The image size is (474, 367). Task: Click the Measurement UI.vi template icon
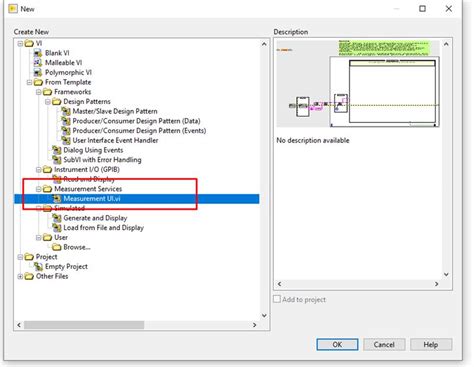pos(57,198)
